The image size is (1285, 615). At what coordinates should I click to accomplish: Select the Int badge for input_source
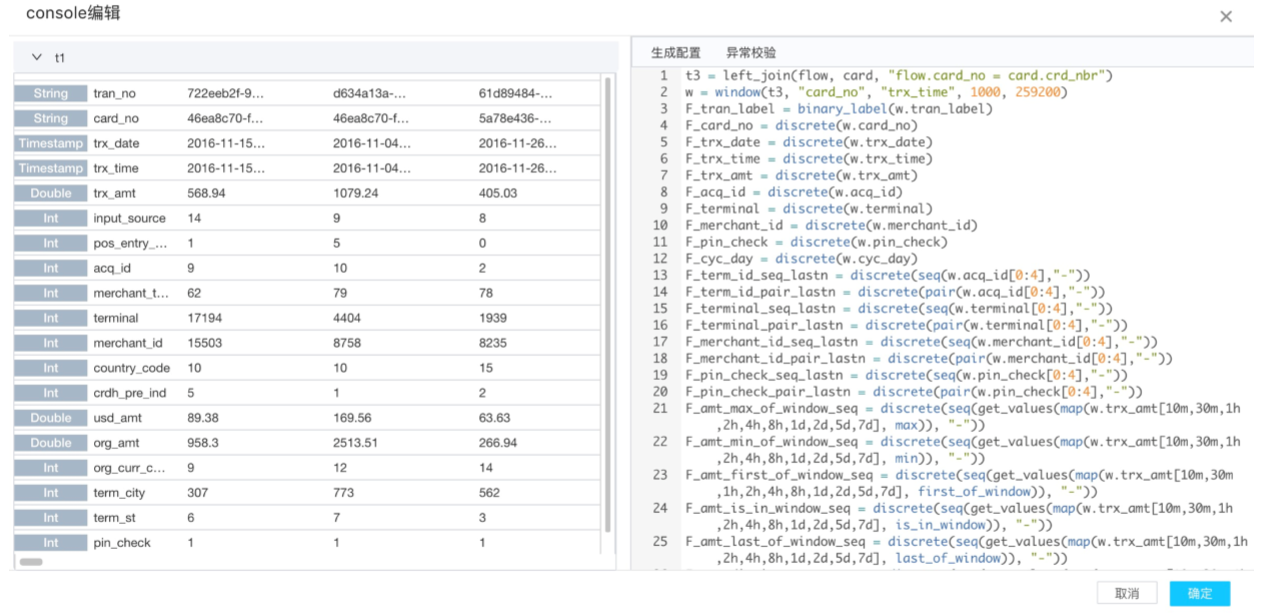coord(50,219)
